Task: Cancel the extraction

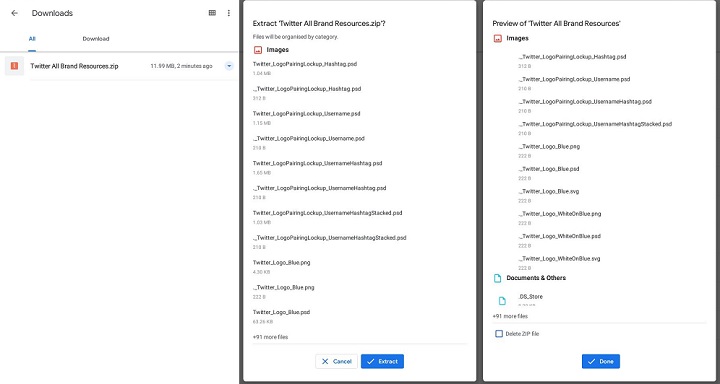Action: coord(336,361)
